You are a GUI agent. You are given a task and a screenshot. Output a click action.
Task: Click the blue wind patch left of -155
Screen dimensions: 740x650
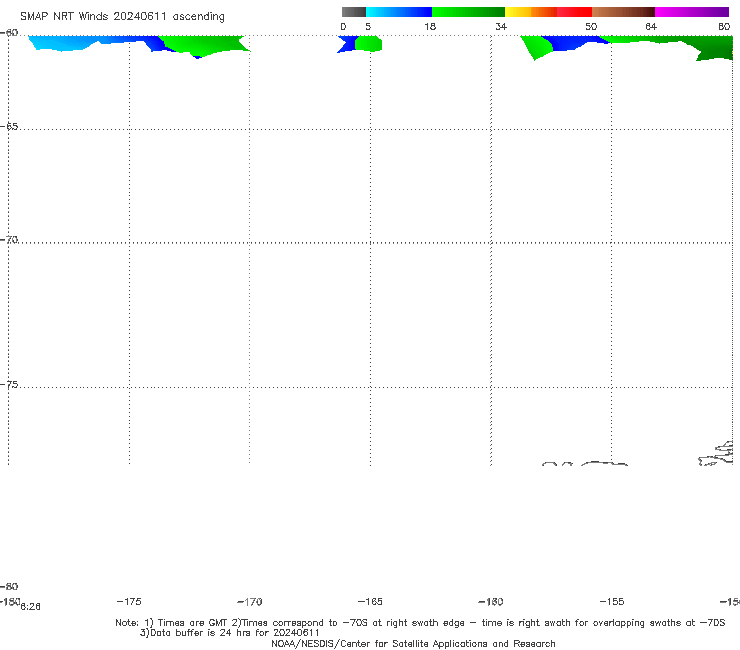coord(569,42)
